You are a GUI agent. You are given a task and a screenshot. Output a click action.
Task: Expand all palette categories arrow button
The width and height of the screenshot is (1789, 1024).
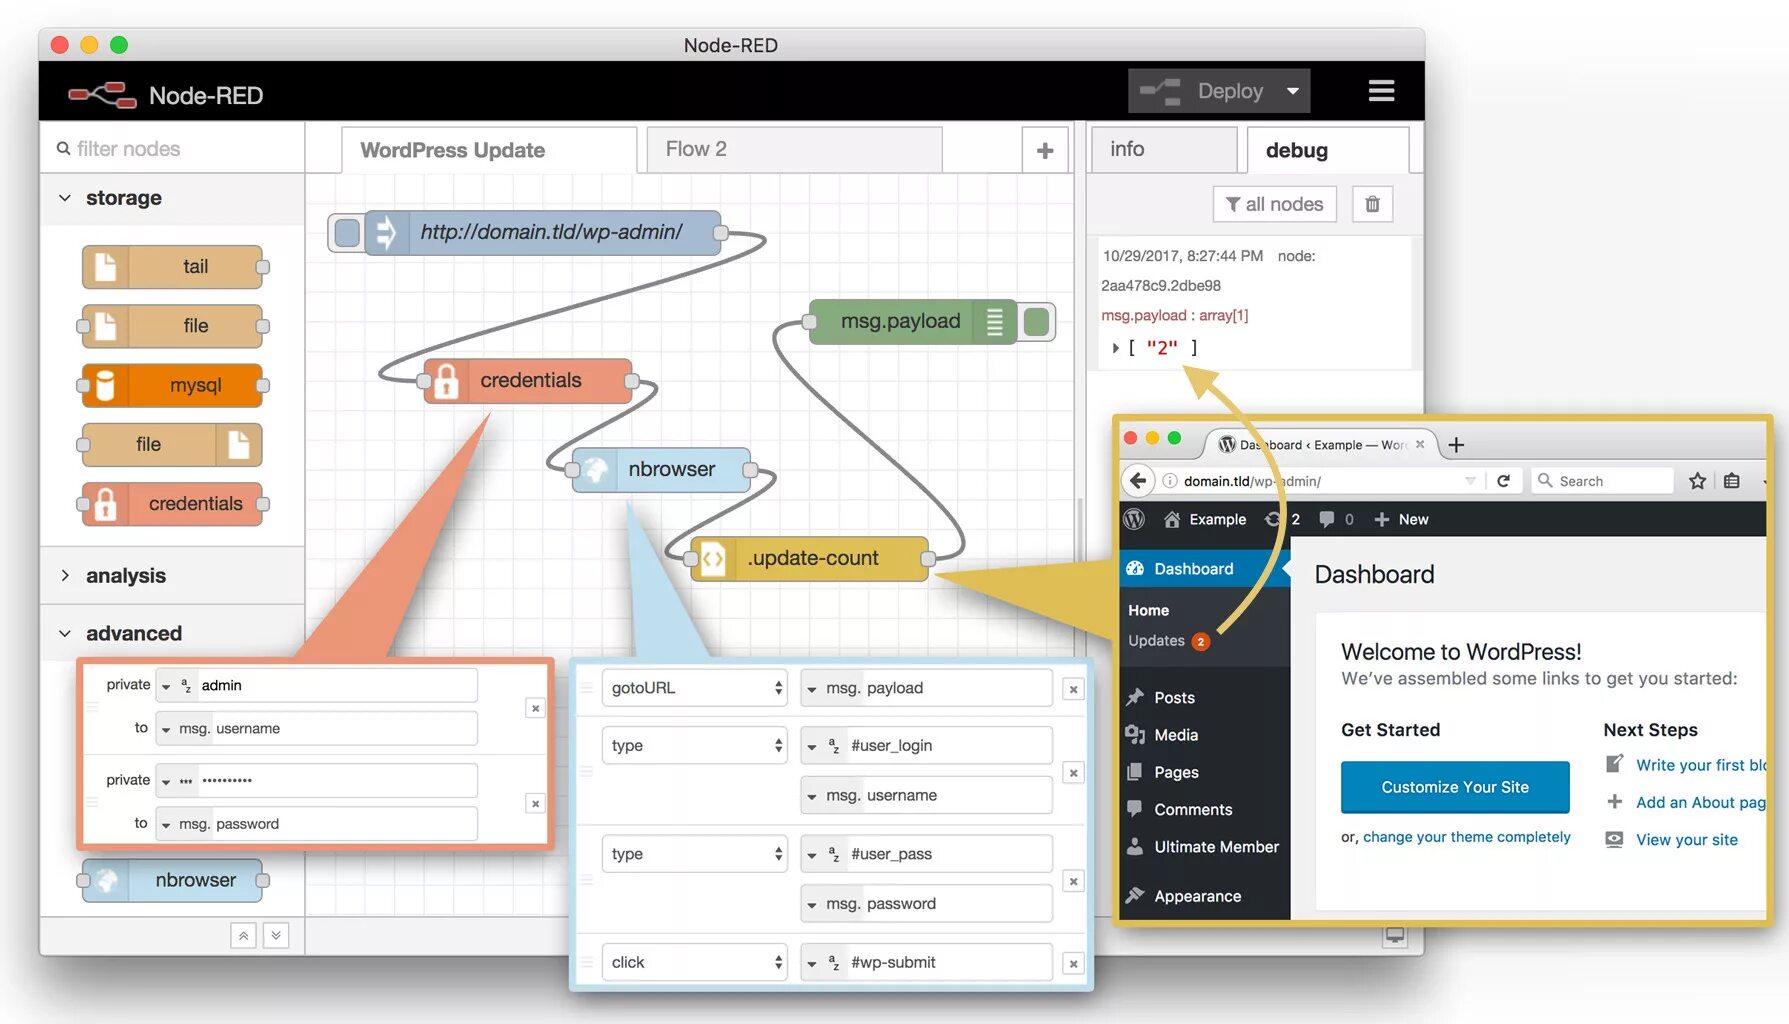276,936
